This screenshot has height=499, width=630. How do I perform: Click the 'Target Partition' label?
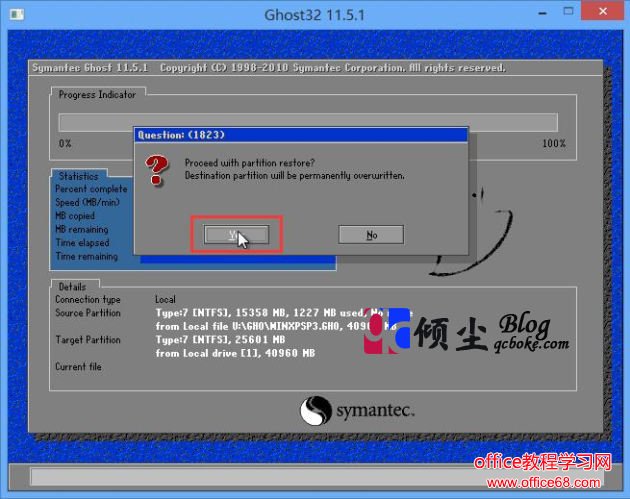point(88,339)
